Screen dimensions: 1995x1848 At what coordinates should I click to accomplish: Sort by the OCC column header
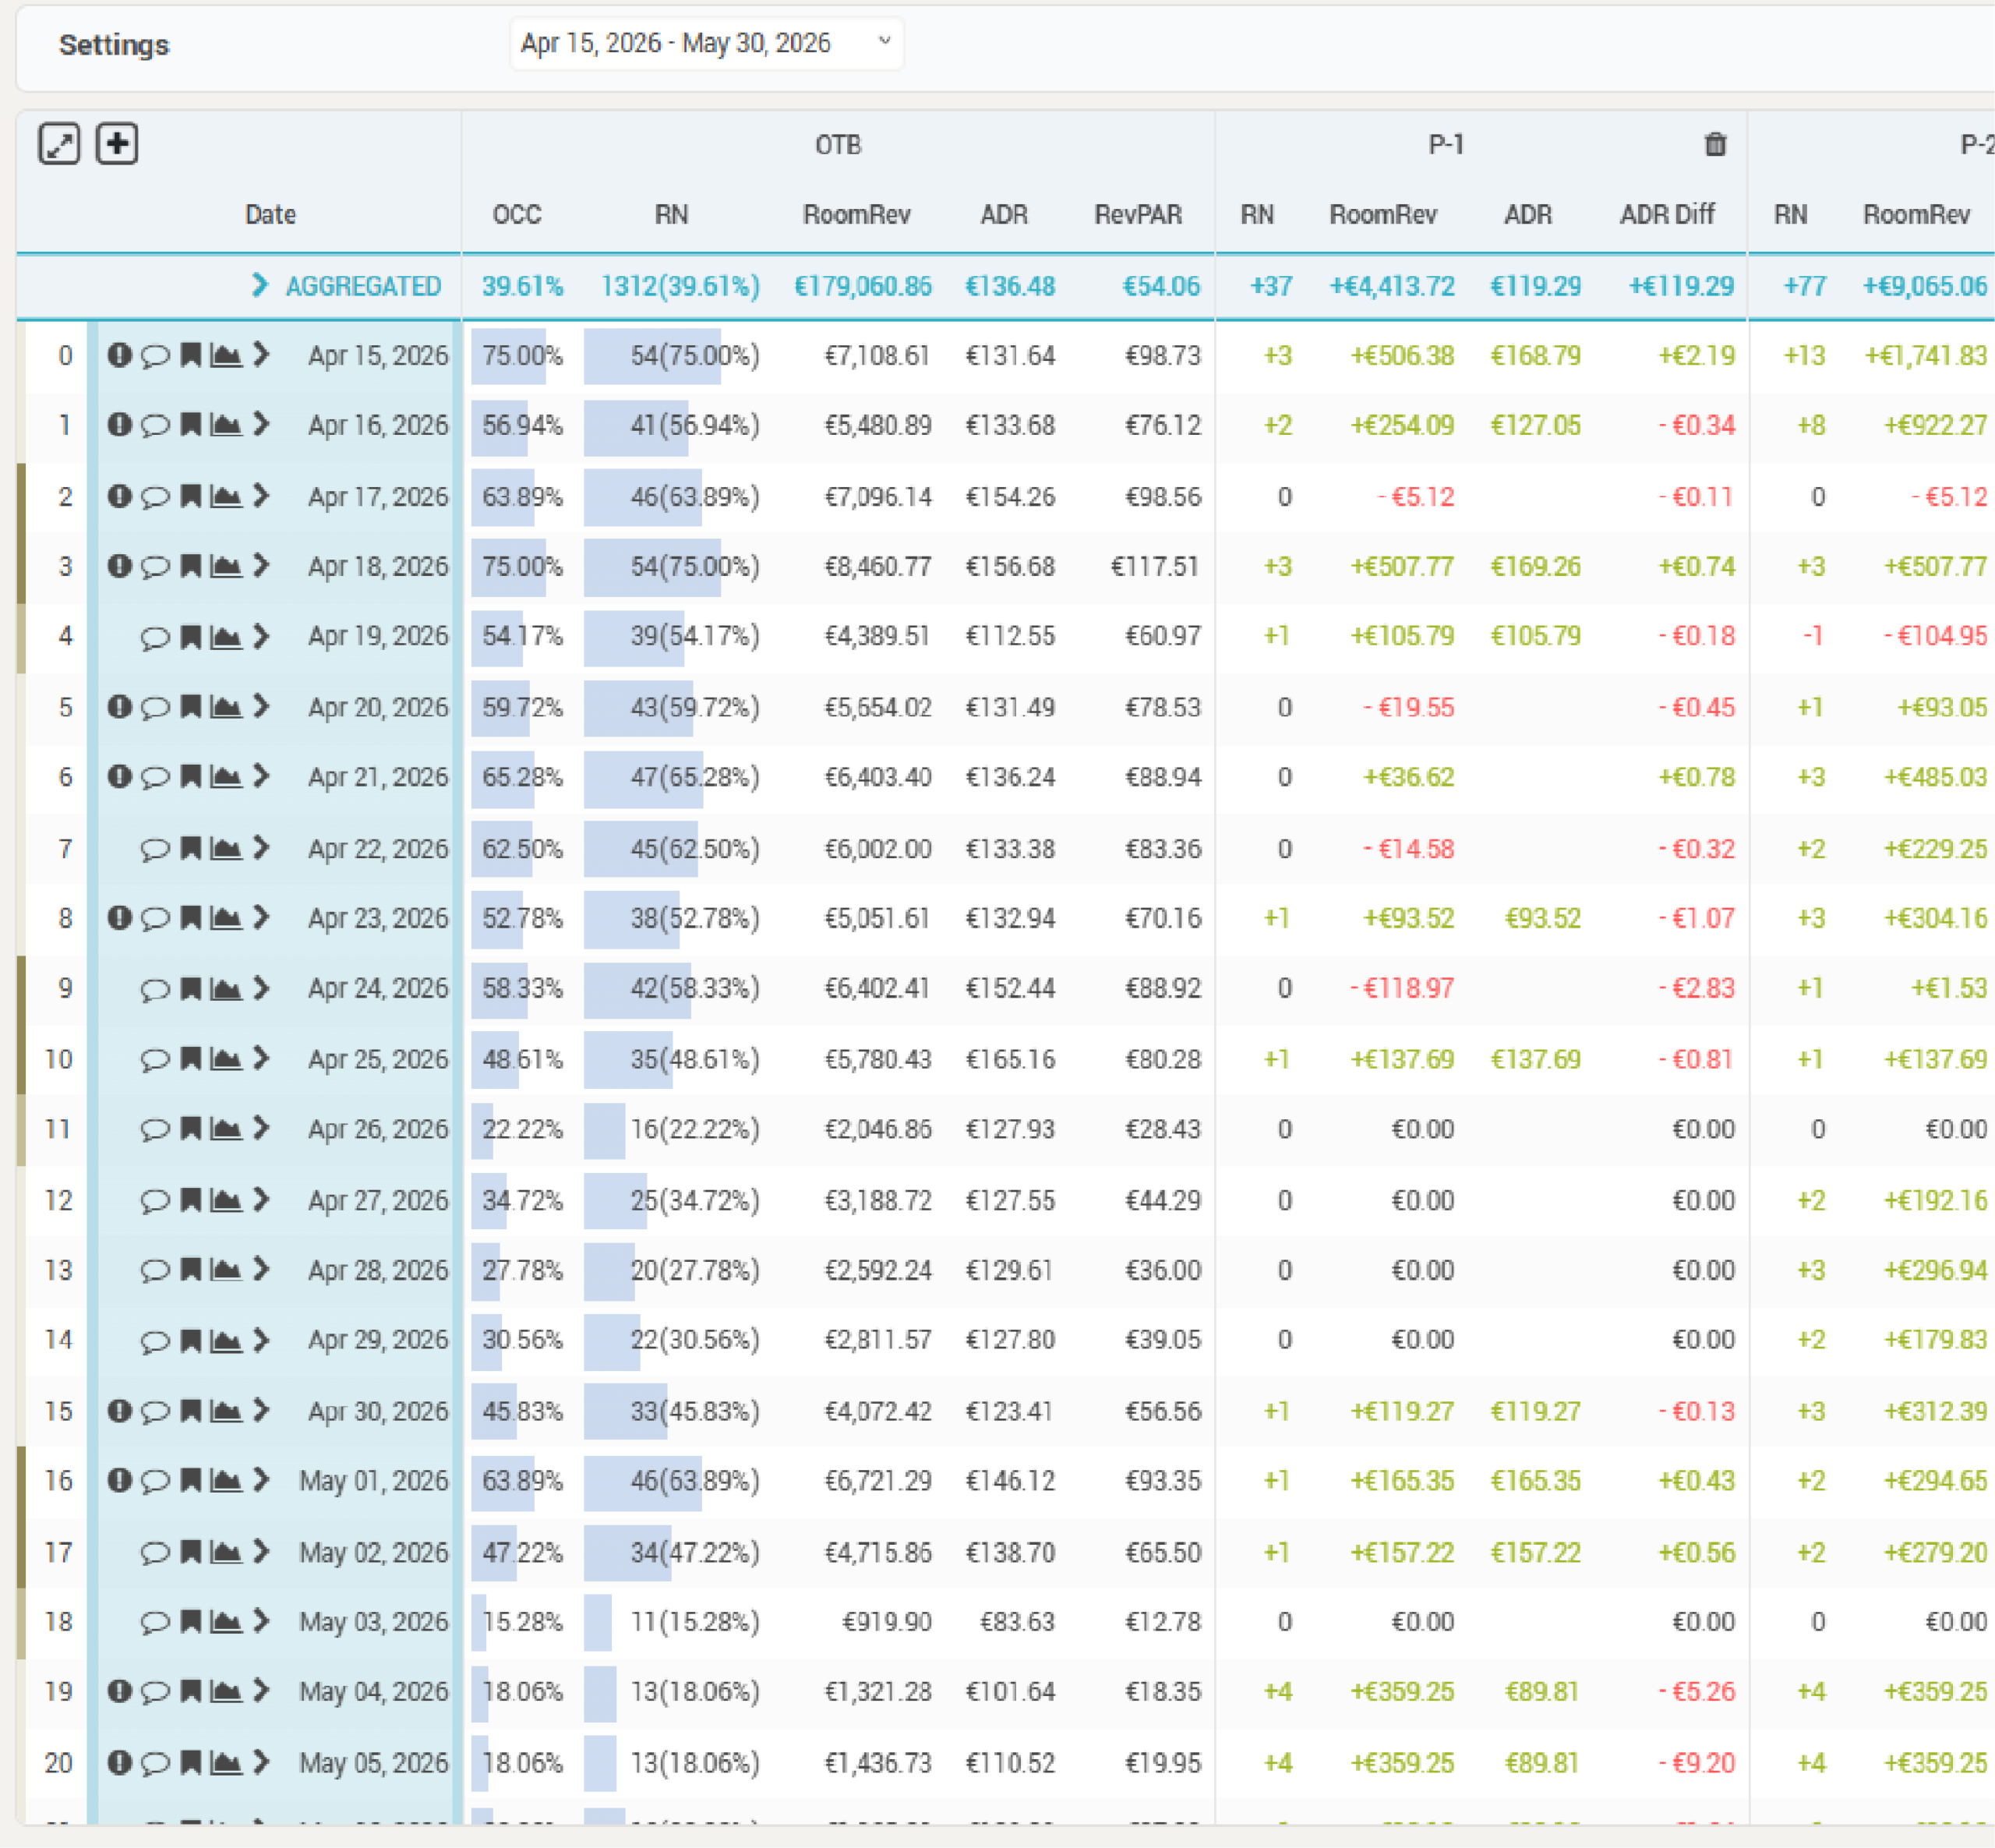point(517,215)
